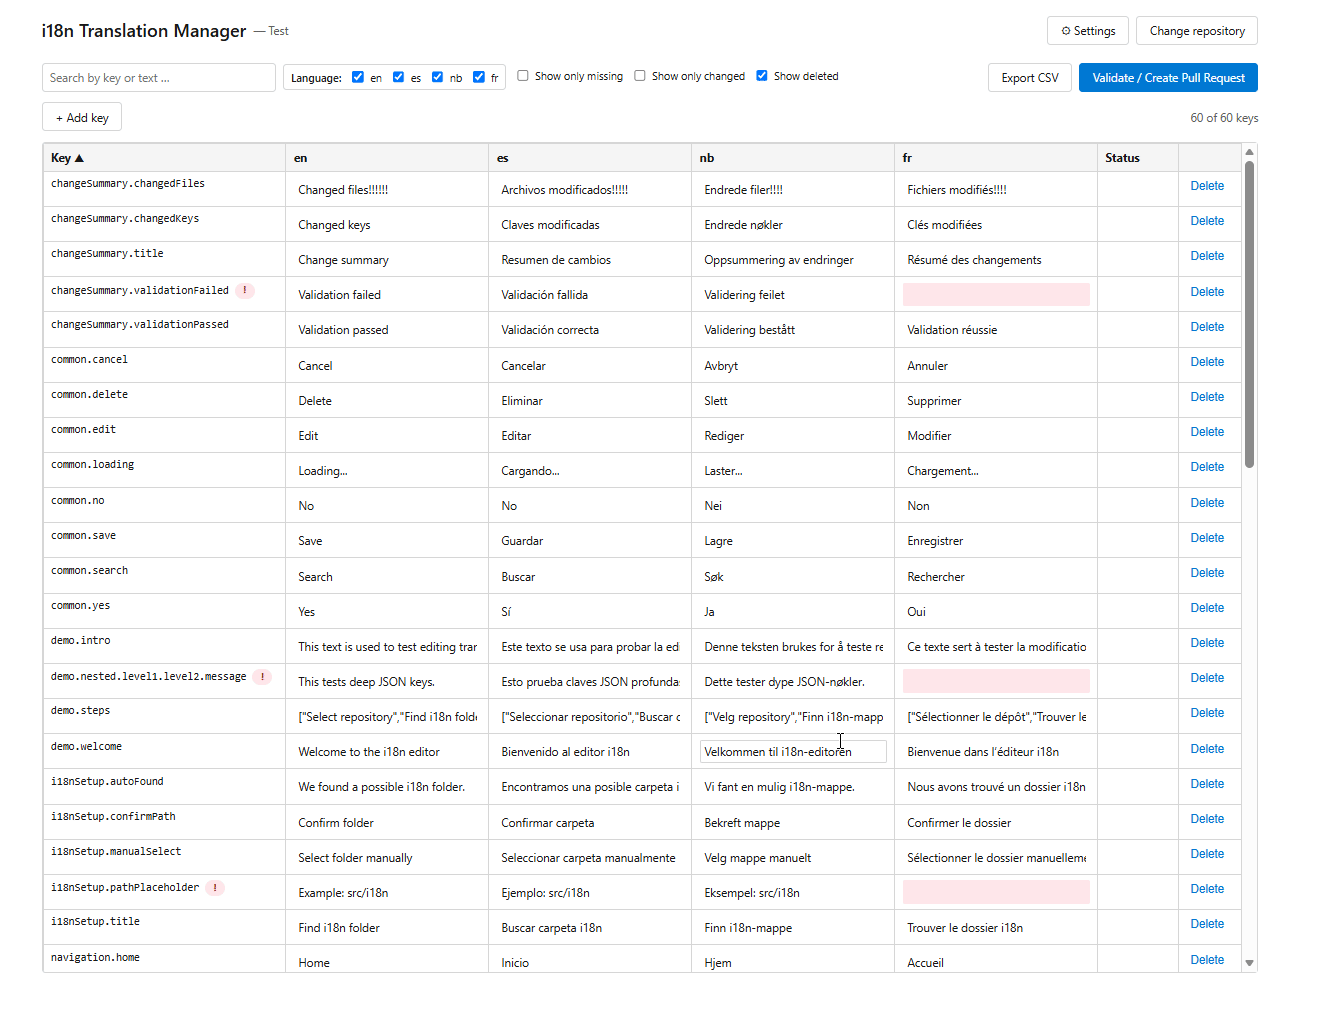This screenshot has width=1338, height=1015.
Task: Toggle the en language checkbox
Action: [358, 77]
